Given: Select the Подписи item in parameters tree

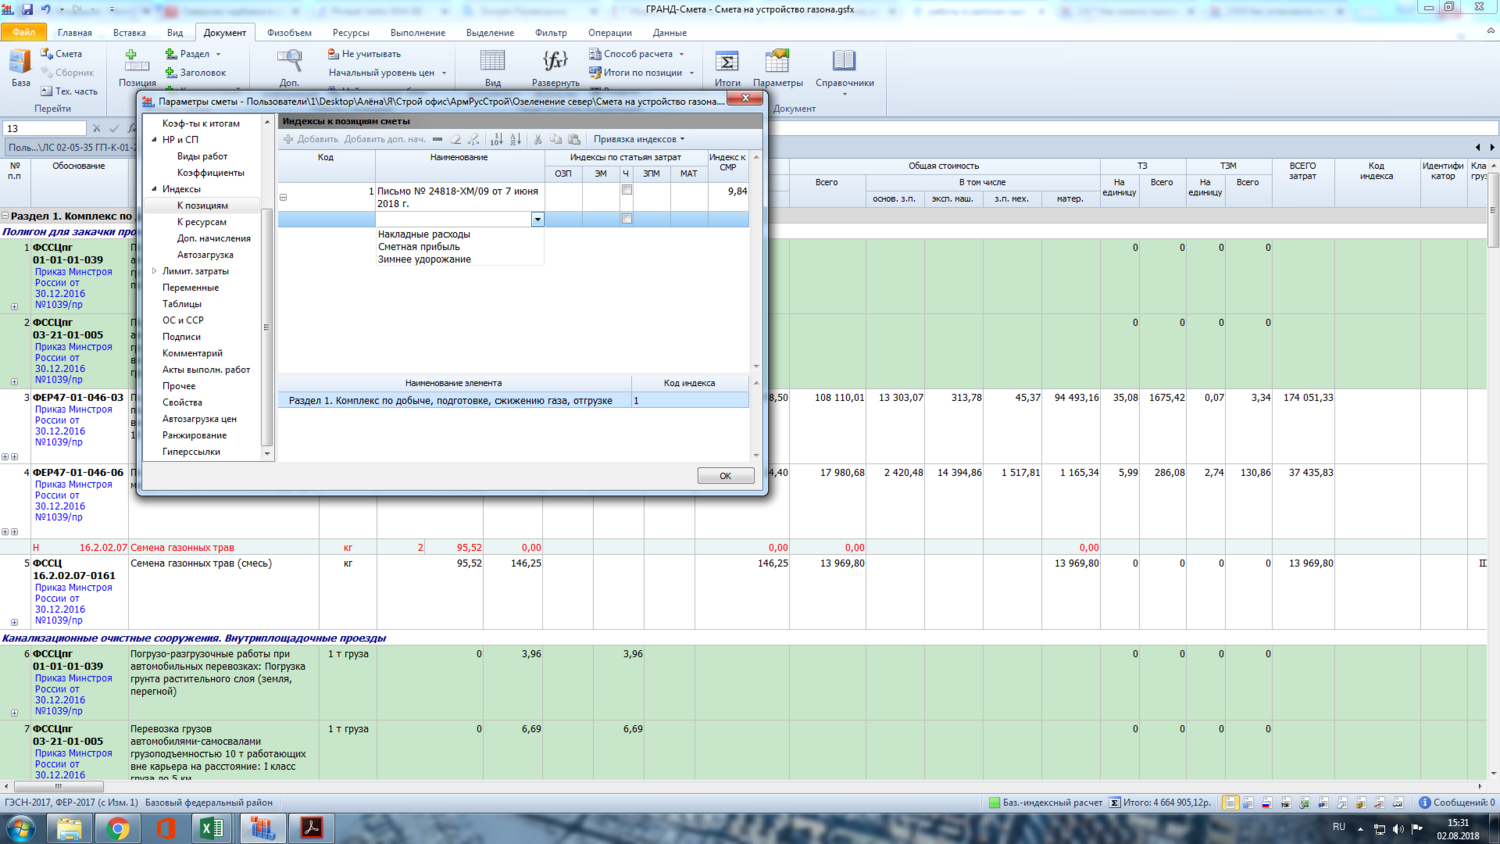Looking at the screenshot, I should 181,337.
